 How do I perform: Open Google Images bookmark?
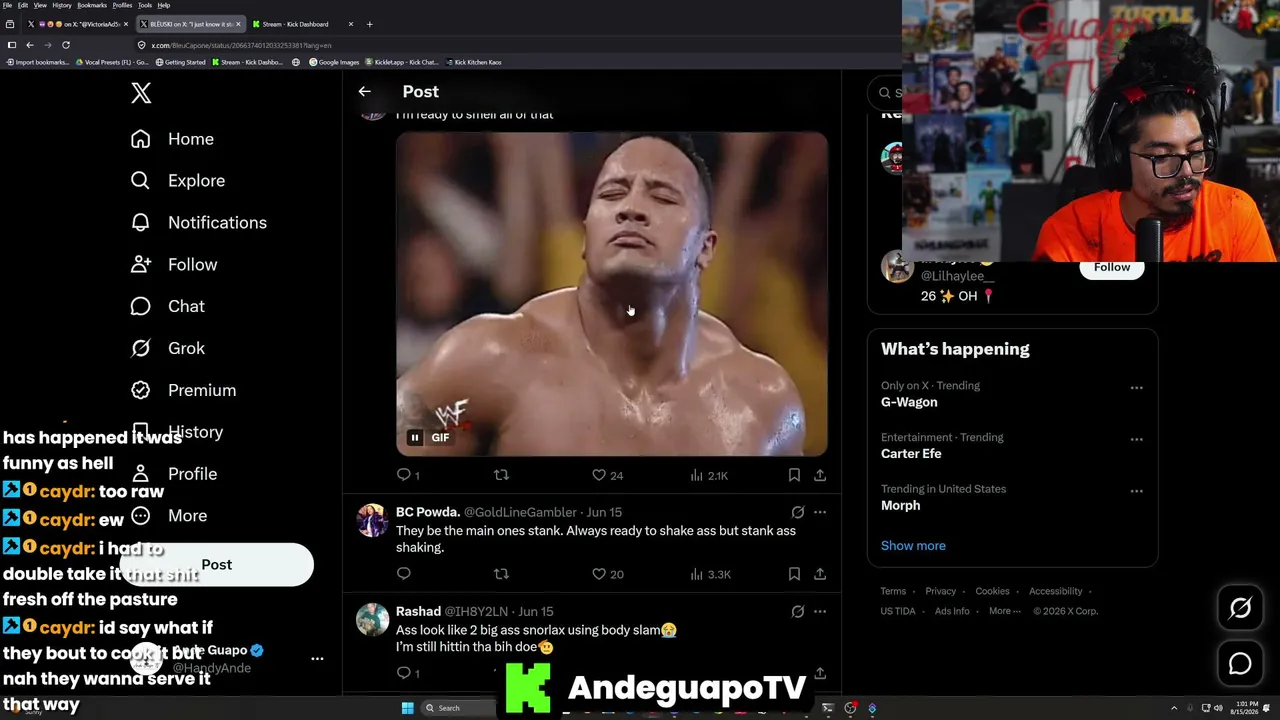(x=334, y=62)
